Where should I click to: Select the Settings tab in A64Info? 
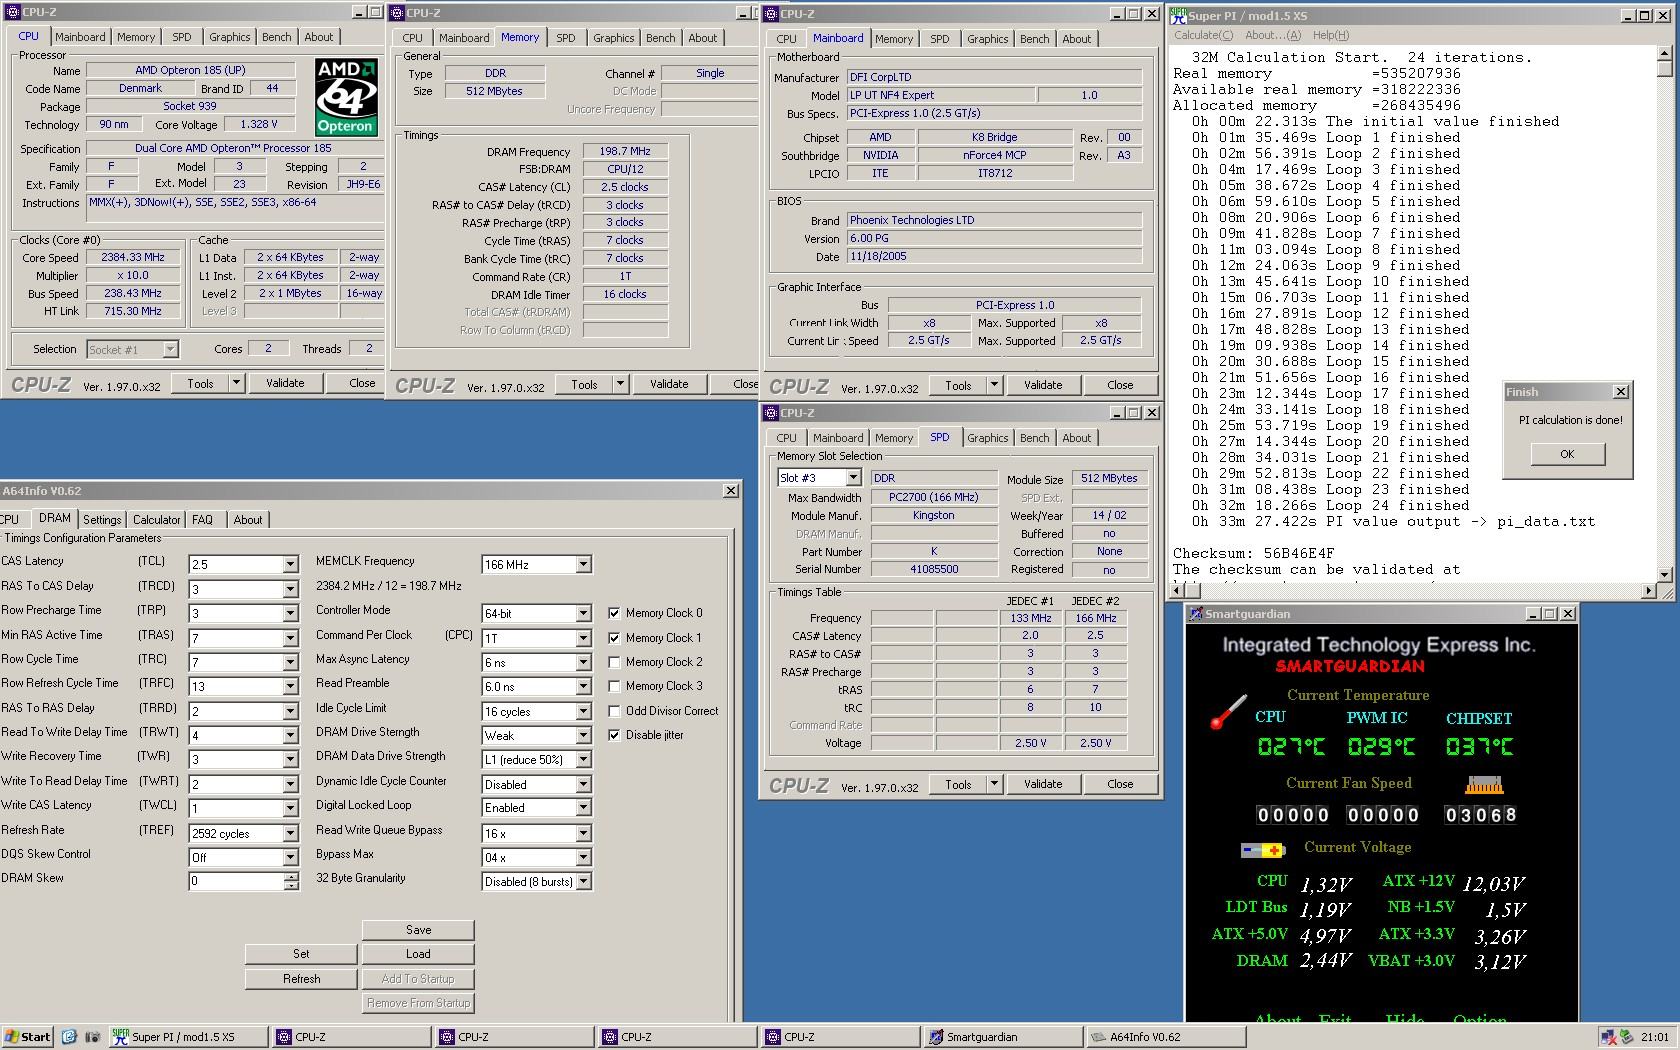point(102,520)
